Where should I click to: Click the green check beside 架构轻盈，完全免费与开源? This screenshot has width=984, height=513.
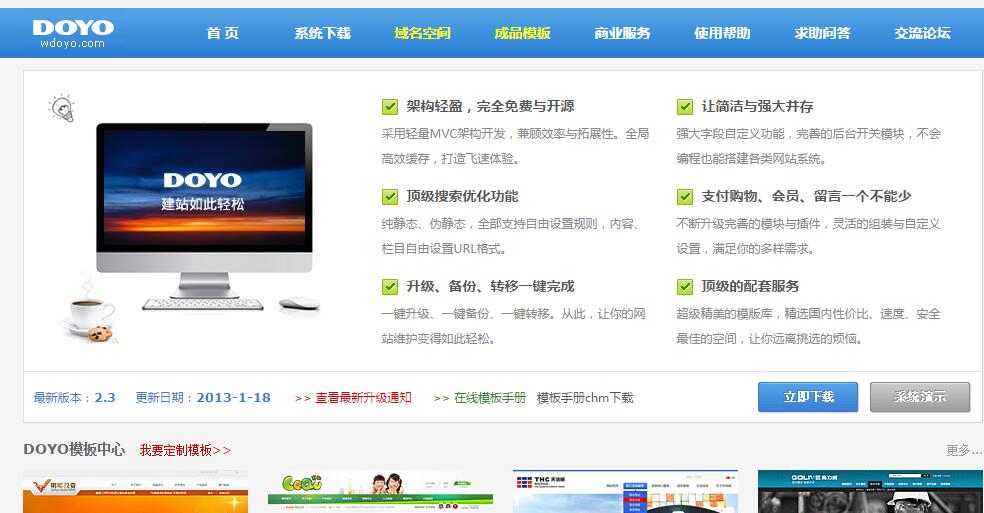coord(390,107)
